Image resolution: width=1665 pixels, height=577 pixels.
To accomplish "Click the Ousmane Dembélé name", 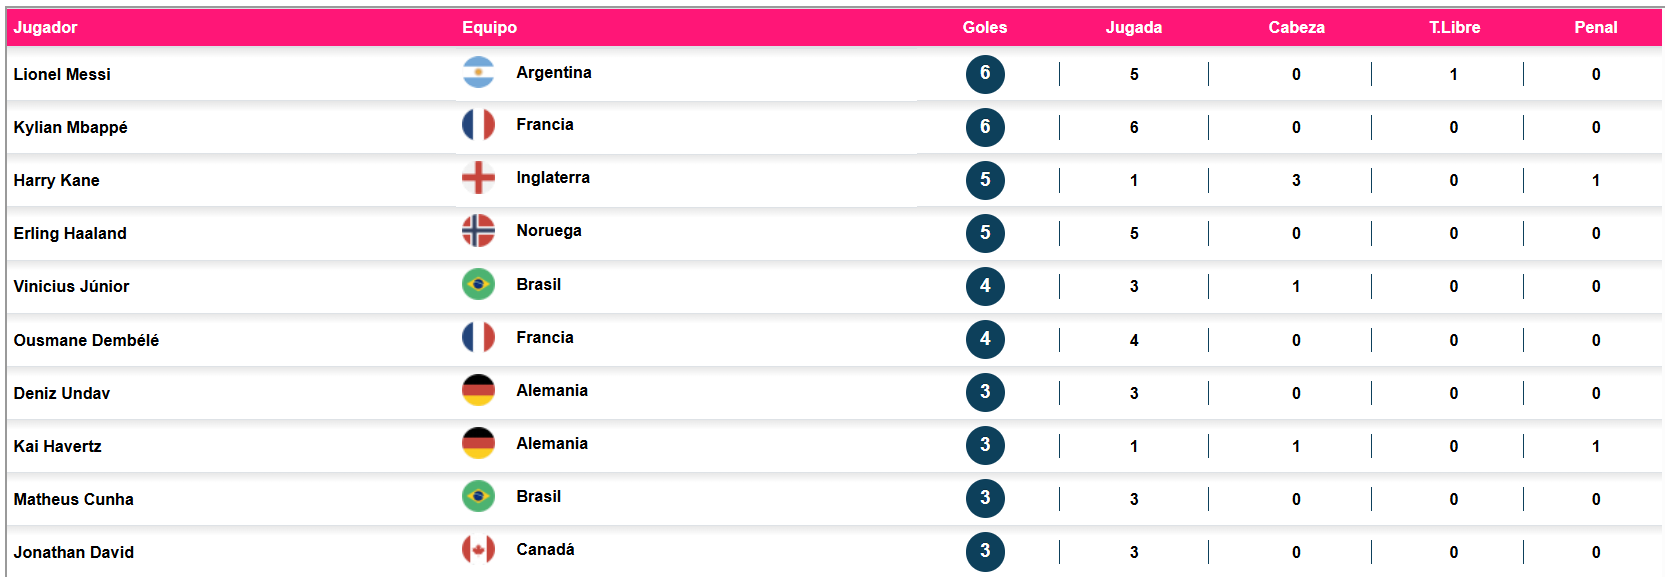I will [x=86, y=340].
